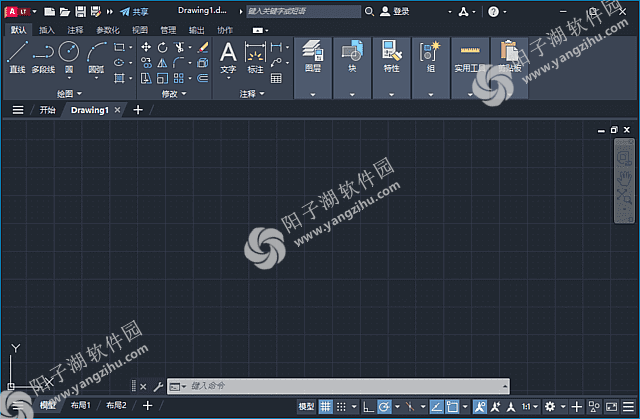This screenshot has width=640, height=419.
Task: Toggle automatic annotation scaling in status bar
Action: click(496, 406)
